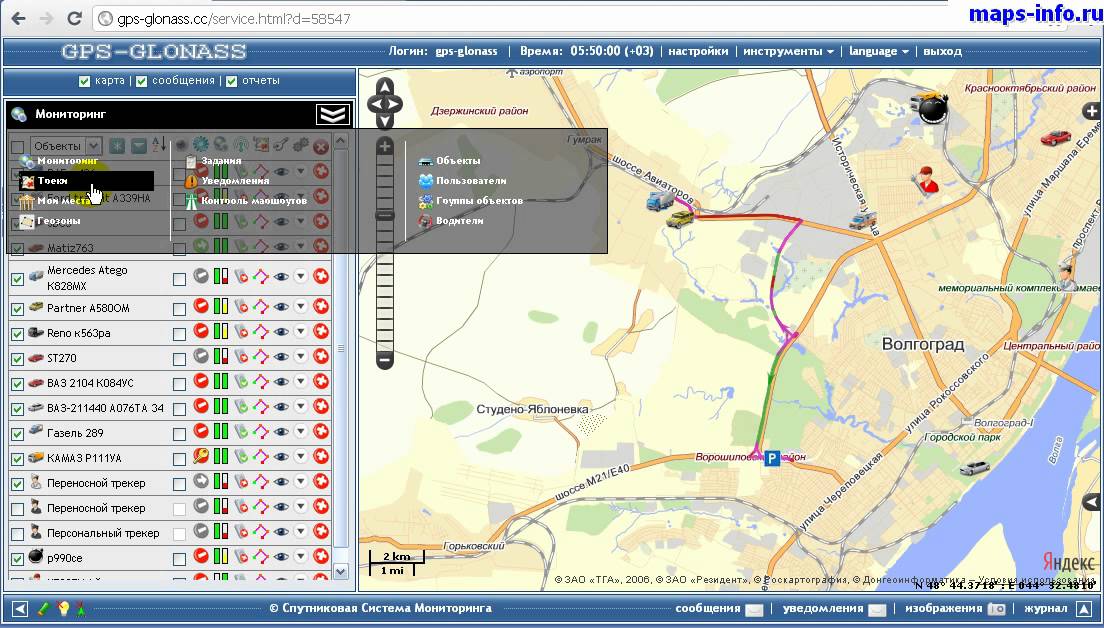Click the yellow car marker near шоссе Авиаторов
1104x628 pixels.
[679, 220]
